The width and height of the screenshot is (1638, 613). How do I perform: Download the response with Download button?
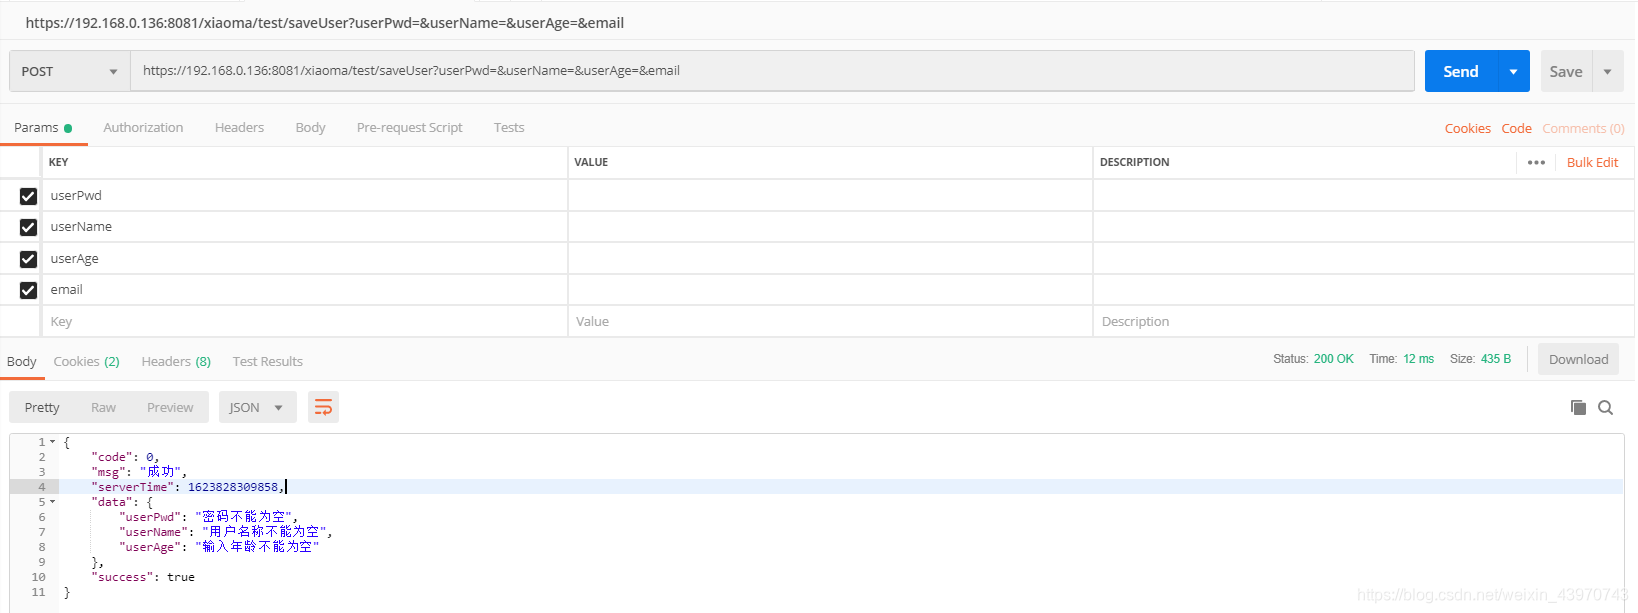click(x=1578, y=359)
